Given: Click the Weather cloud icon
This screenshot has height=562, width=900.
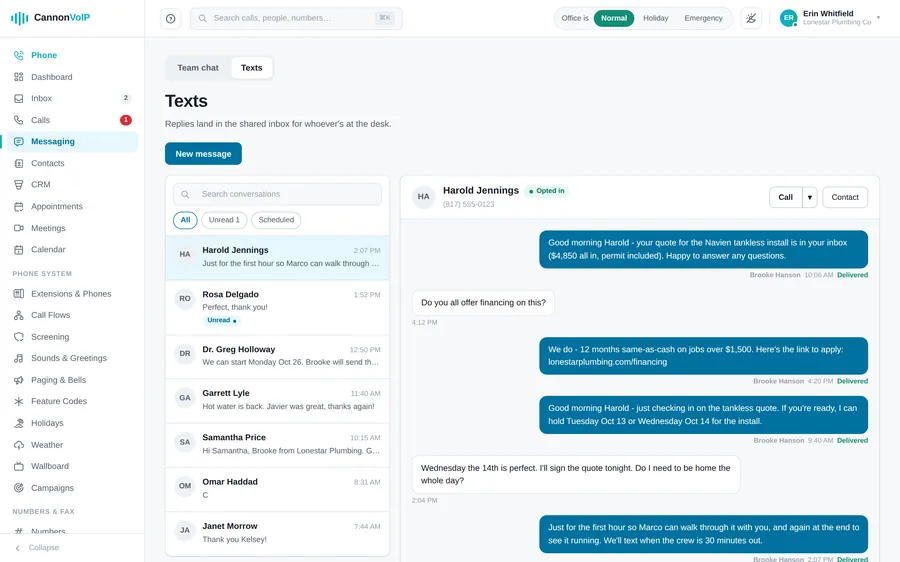Looking at the screenshot, I should (19, 445).
